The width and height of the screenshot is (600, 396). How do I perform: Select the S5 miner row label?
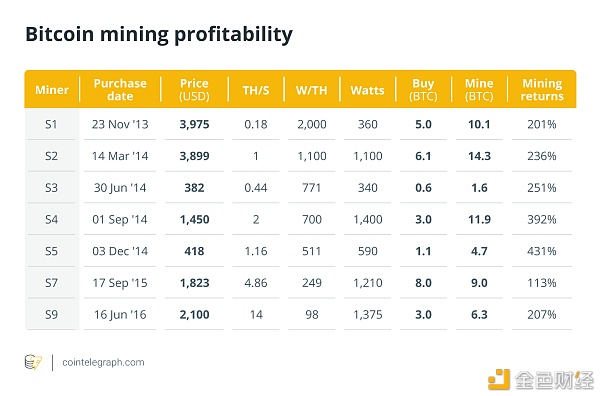51,251
